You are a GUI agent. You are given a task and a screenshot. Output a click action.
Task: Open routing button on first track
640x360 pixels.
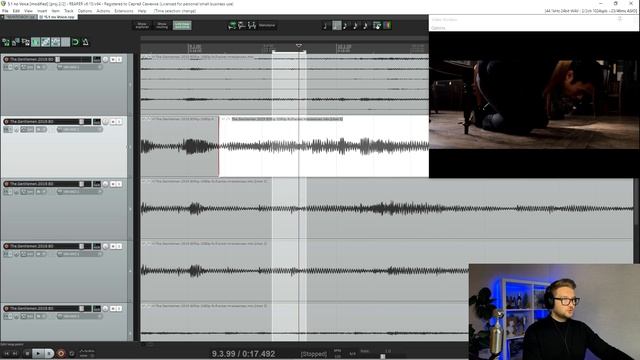click(96, 60)
